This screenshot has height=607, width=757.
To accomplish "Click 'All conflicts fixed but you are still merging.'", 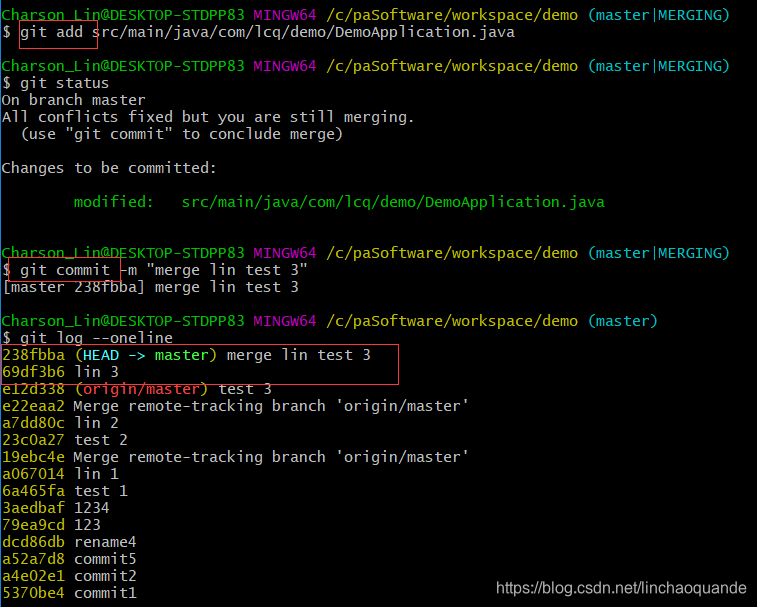I will pyautogui.click(x=208, y=117).
